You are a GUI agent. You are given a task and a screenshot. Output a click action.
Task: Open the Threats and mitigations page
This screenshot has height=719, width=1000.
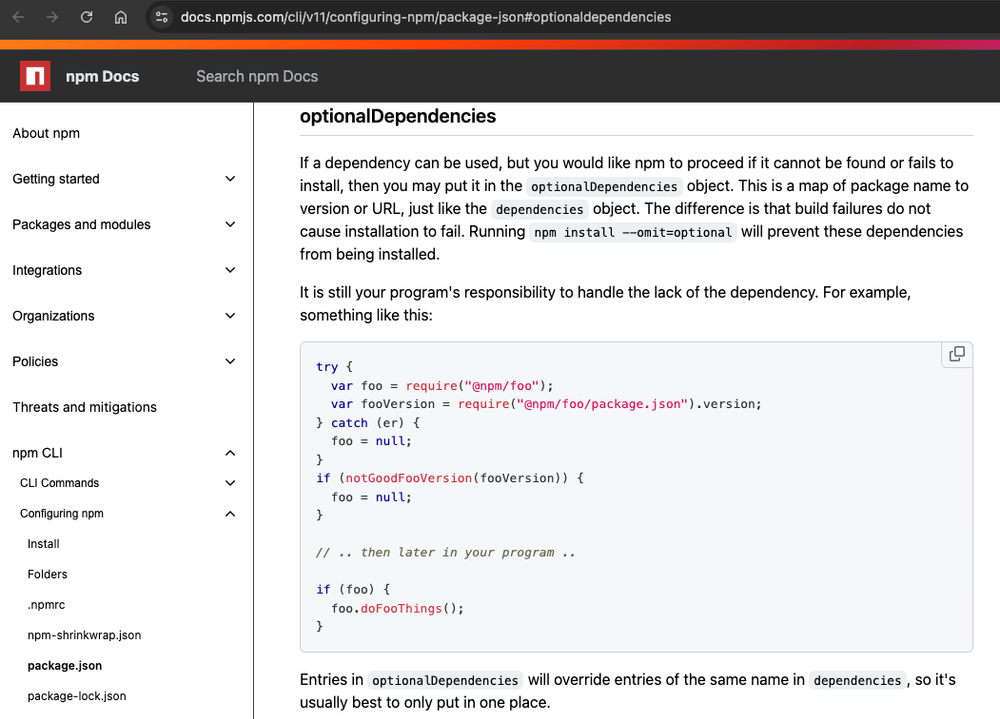click(x=84, y=407)
